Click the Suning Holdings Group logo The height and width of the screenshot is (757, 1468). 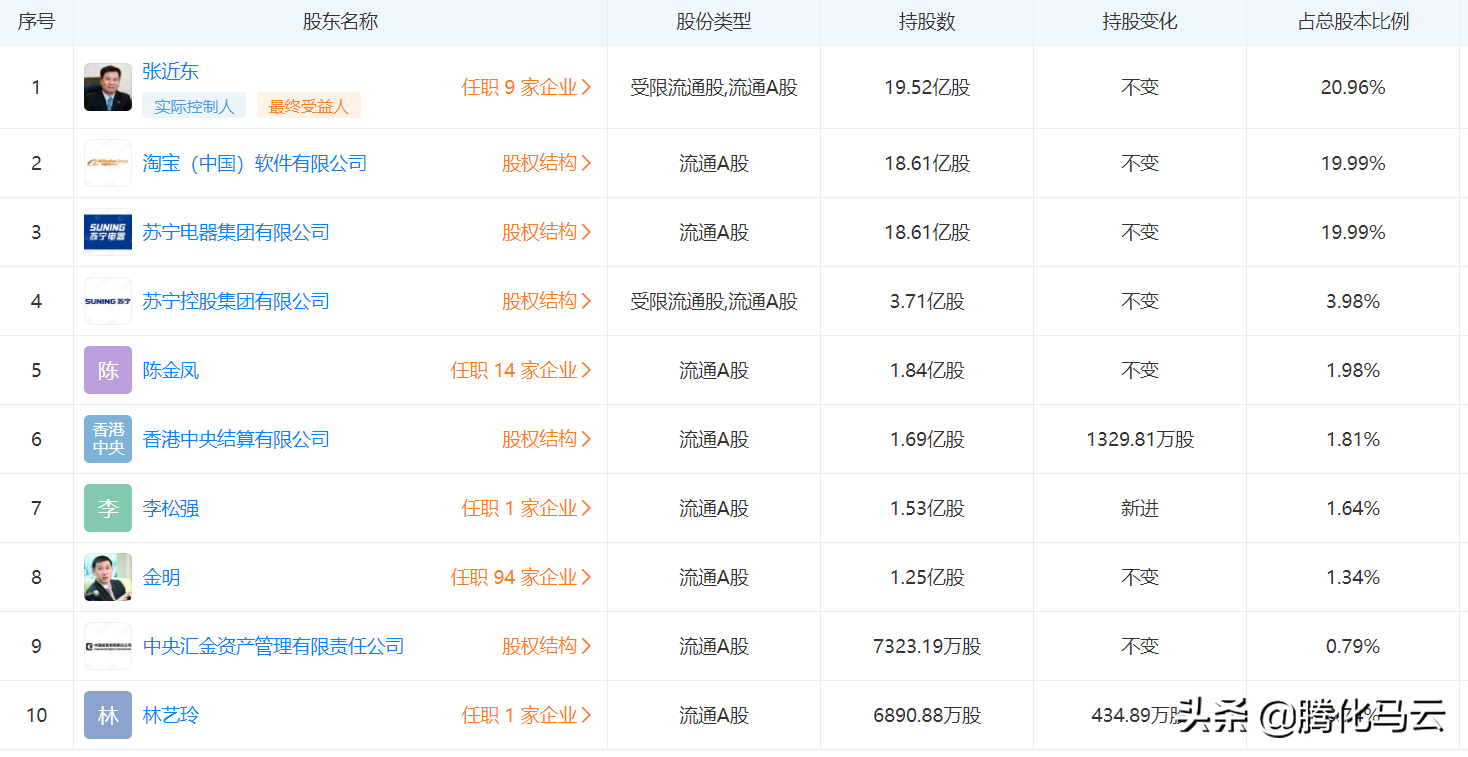(108, 301)
